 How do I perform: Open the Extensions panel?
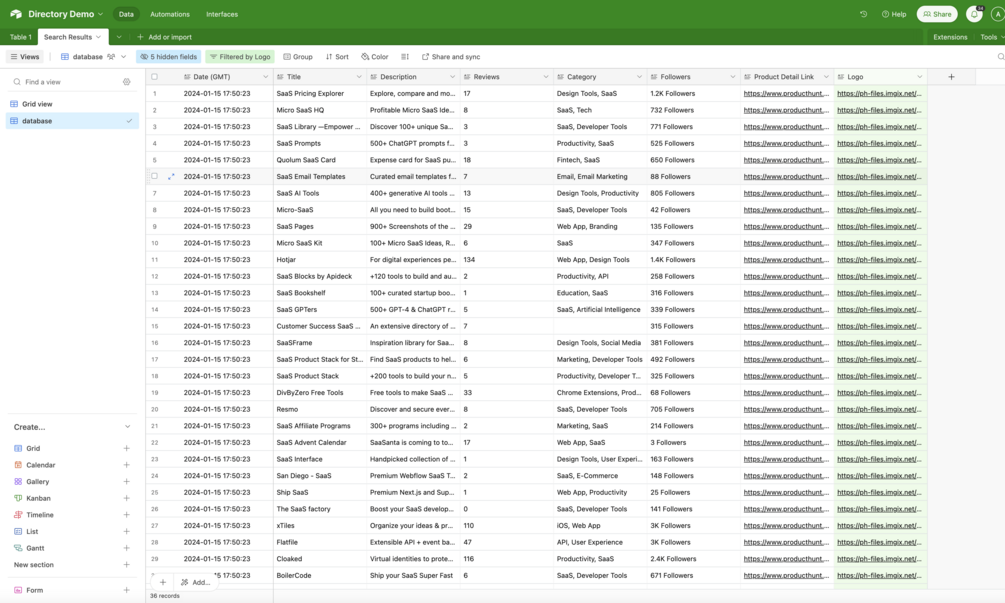click(x=950, y=37)
